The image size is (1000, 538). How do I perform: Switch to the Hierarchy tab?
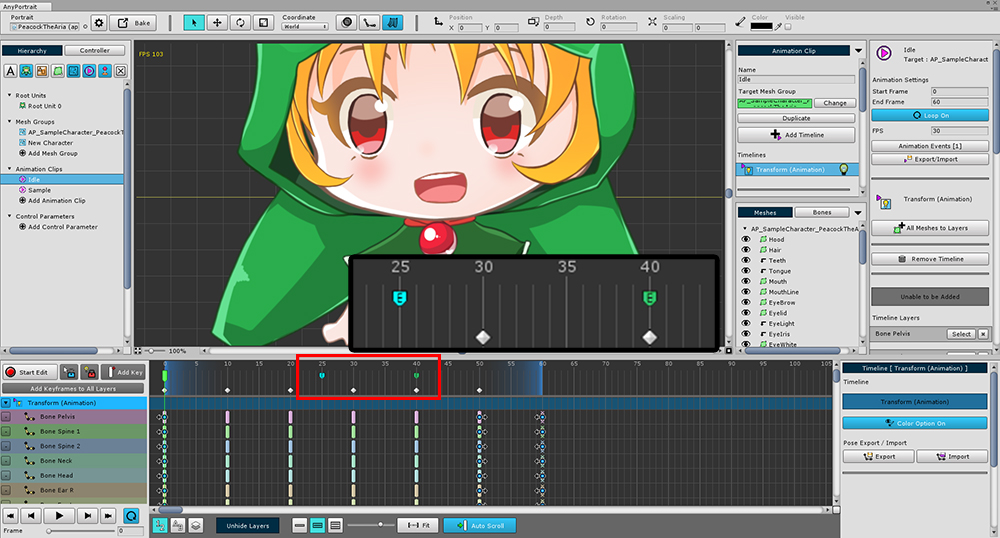[x=32, y=50]
